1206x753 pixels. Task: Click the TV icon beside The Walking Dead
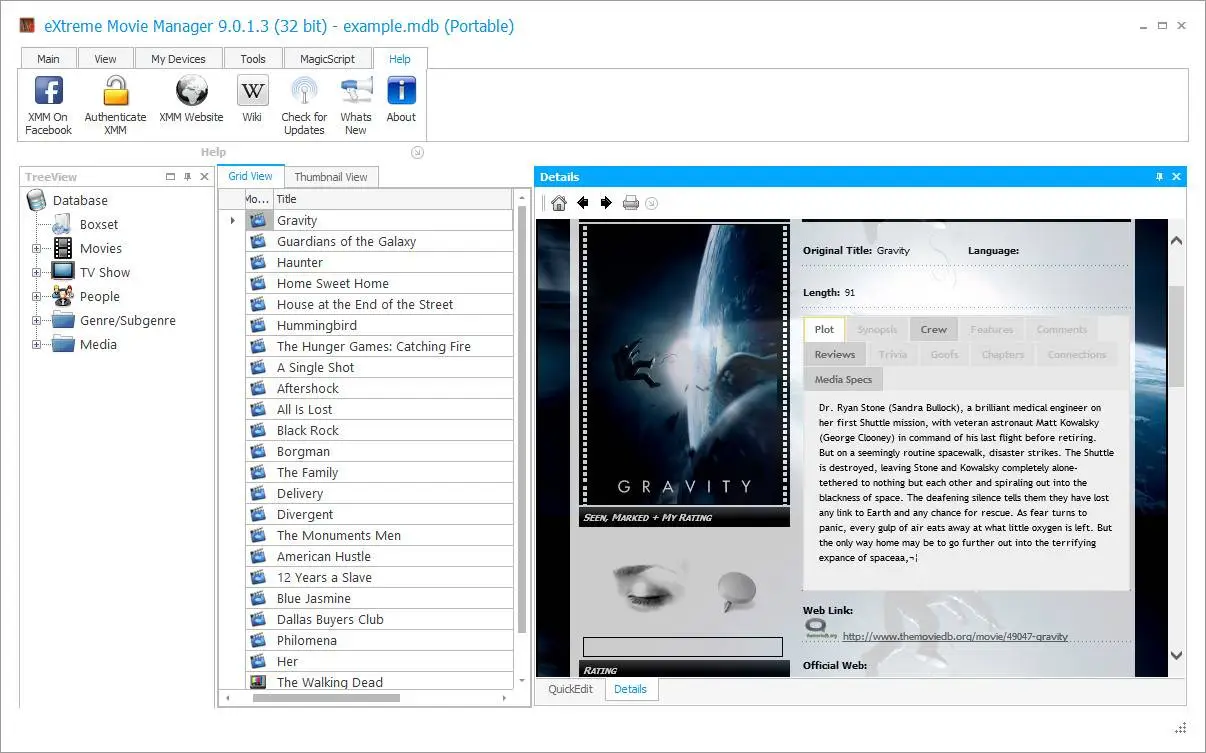pos(258,682)
